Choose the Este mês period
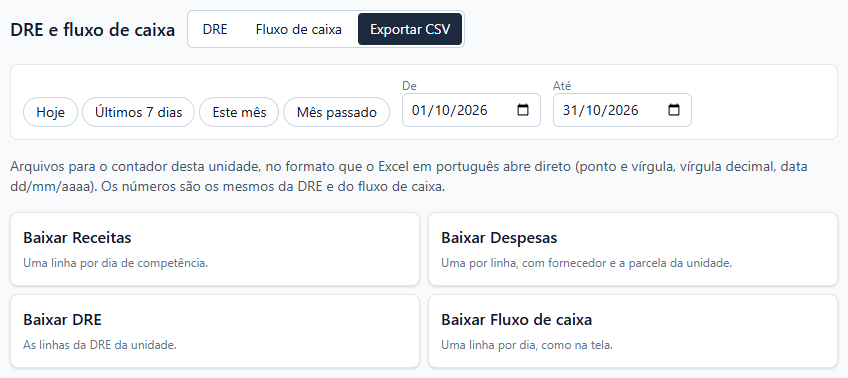Viewport: 848px width, 378px height. click(239, 112)
